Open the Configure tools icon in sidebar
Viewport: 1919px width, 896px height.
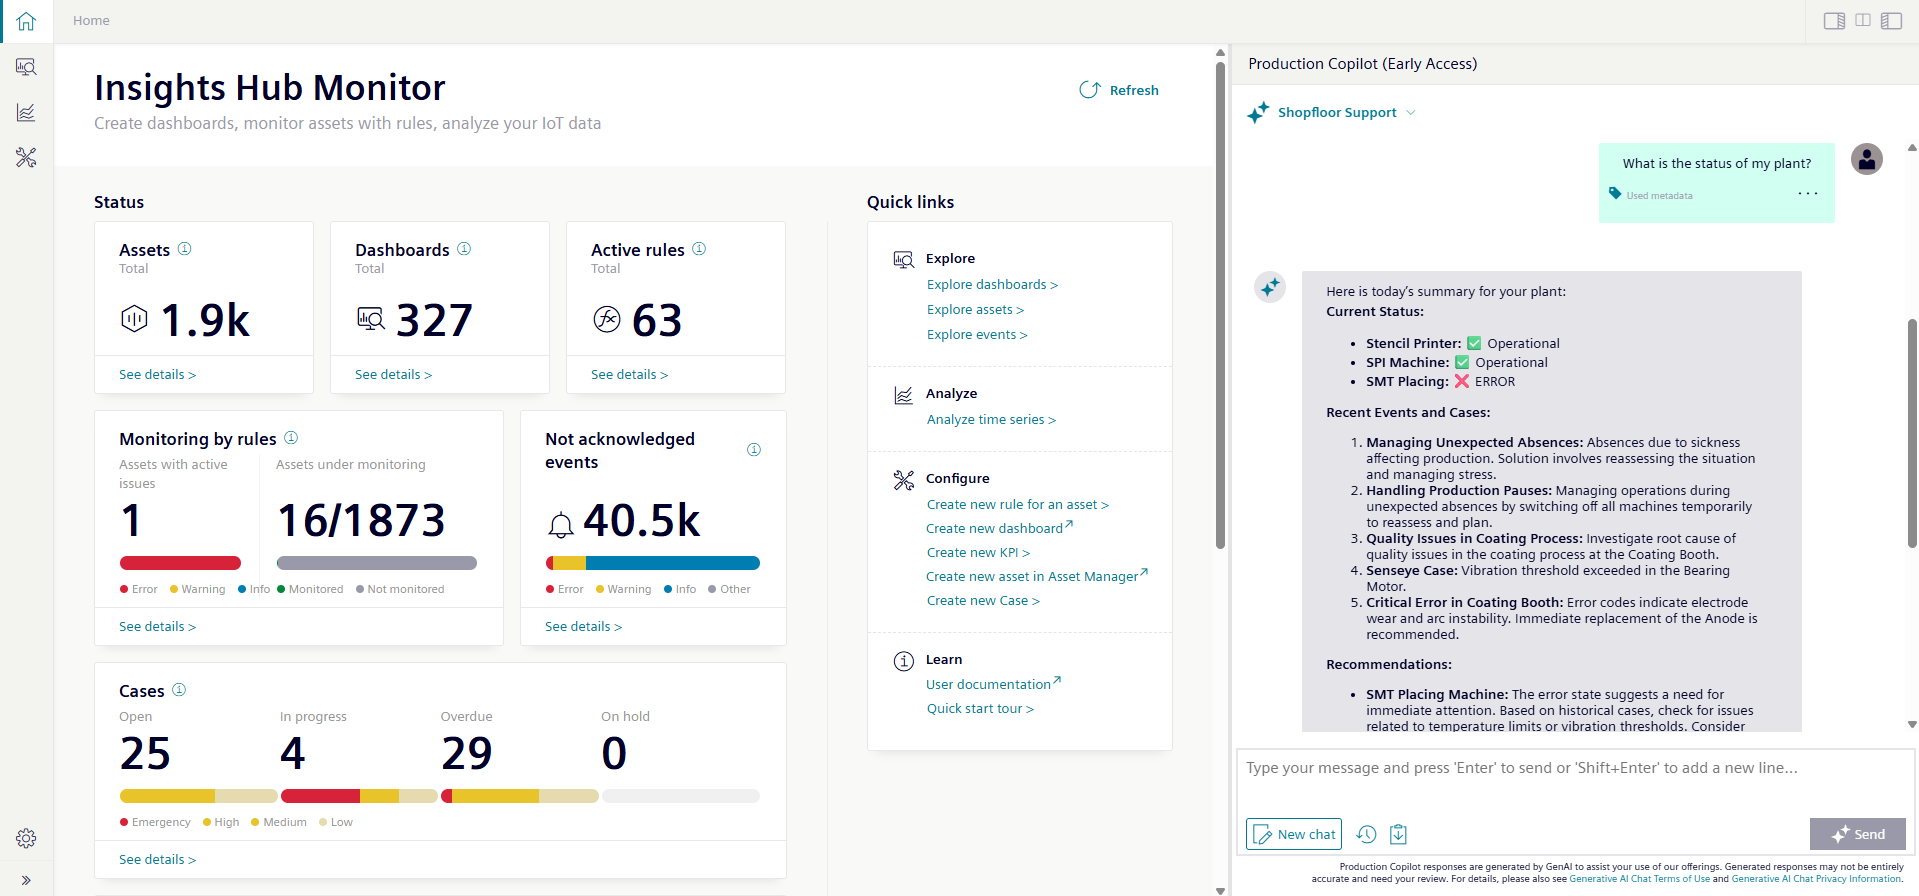26,157
